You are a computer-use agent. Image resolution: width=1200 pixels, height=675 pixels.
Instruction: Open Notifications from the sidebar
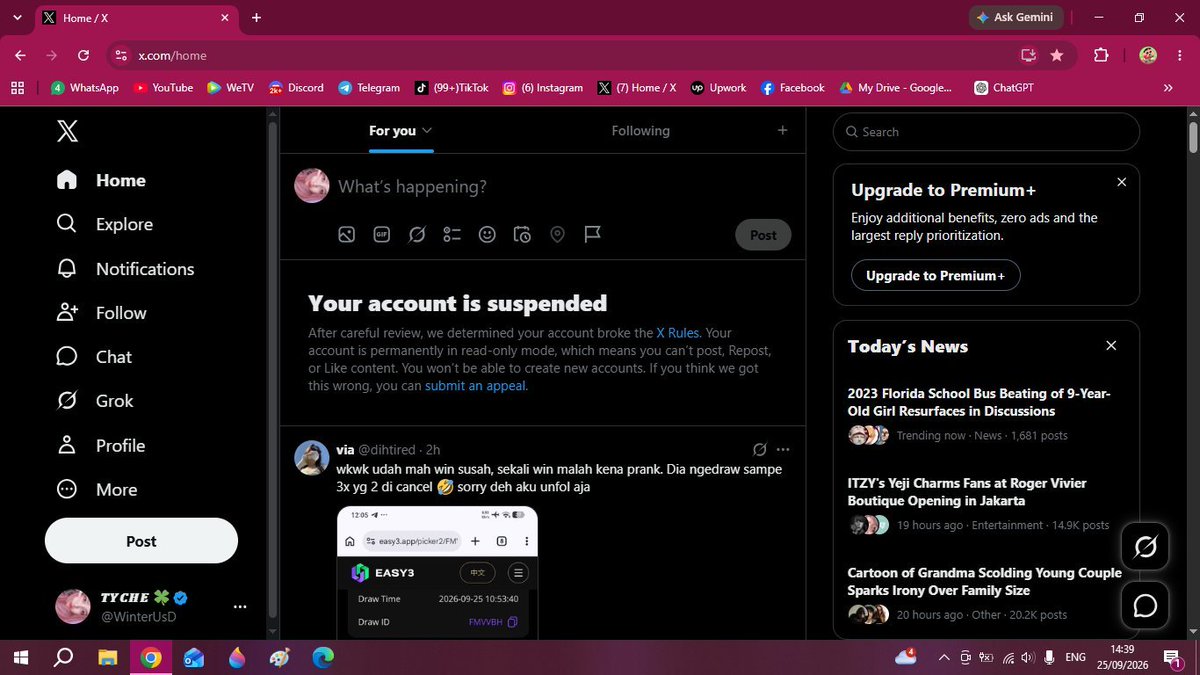click(x=126, y=269)
